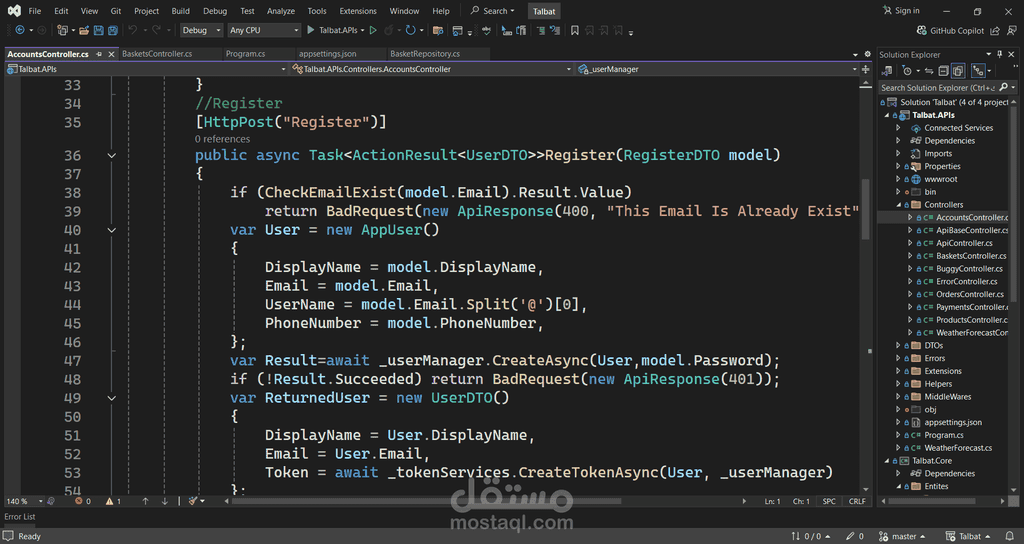Select ProductsController.cs in Solution Explorer

click(x=972, y=320)
